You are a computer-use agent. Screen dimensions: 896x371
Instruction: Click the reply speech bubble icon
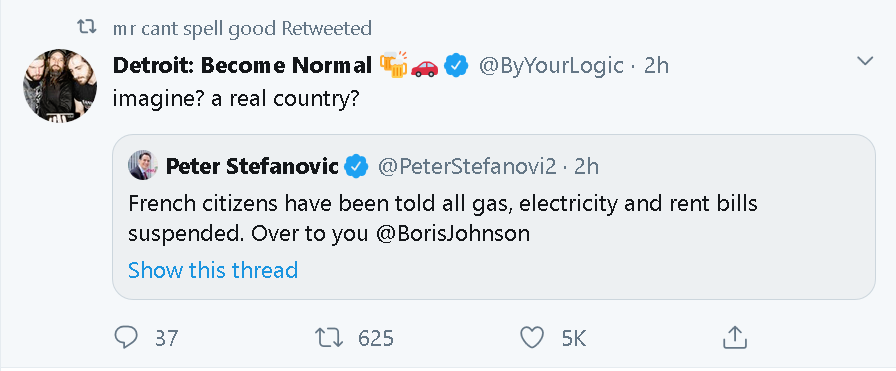coord(126,338)
